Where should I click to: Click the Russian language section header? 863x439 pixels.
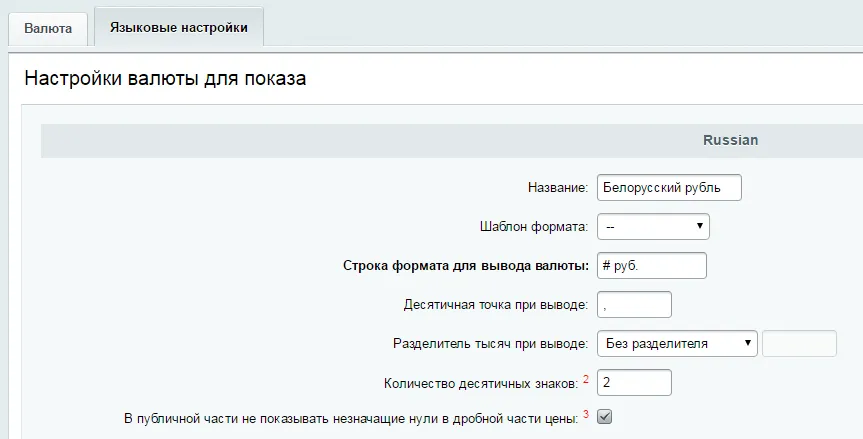pos(730,141)
